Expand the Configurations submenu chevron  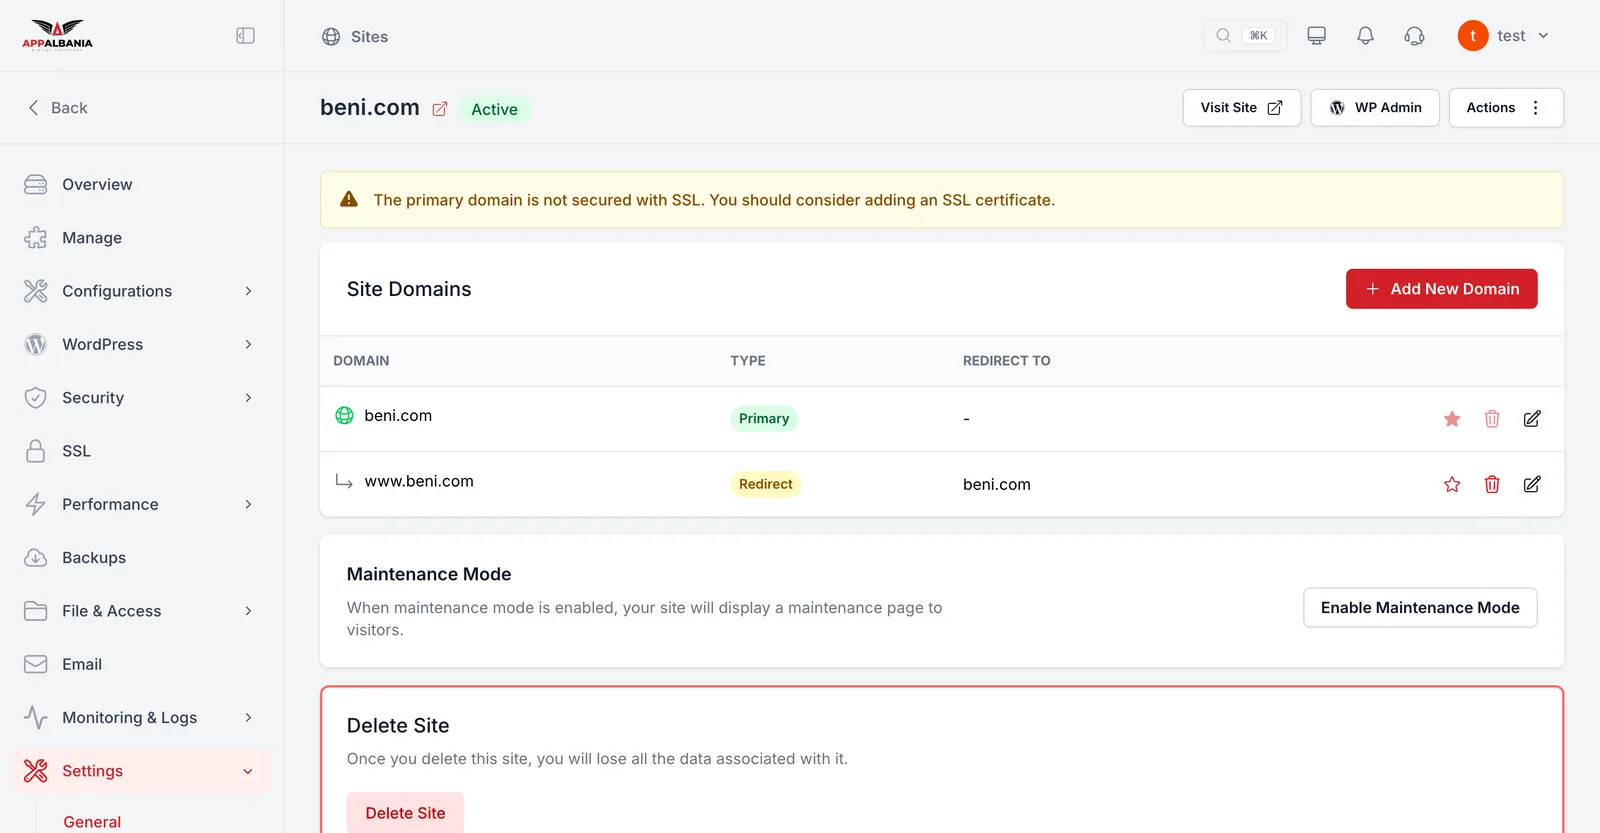(x=248, y=291)
